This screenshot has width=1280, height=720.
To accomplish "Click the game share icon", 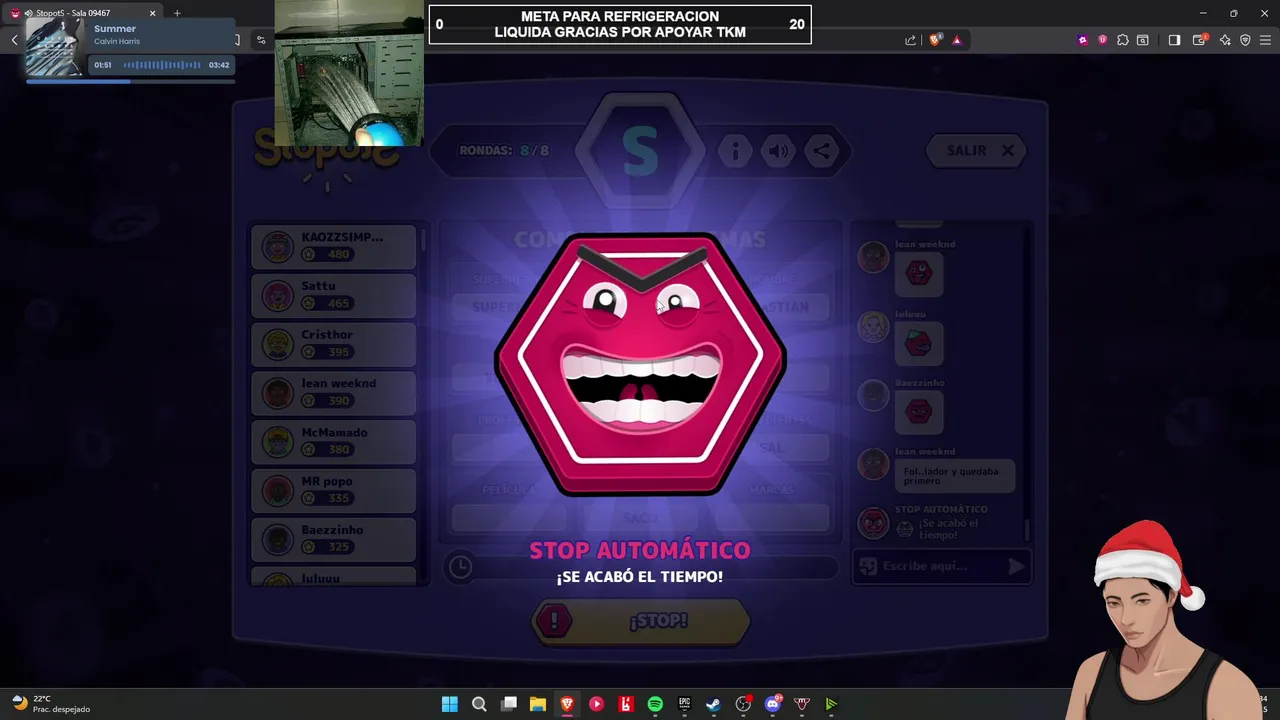I will click(x=821, y=151).
